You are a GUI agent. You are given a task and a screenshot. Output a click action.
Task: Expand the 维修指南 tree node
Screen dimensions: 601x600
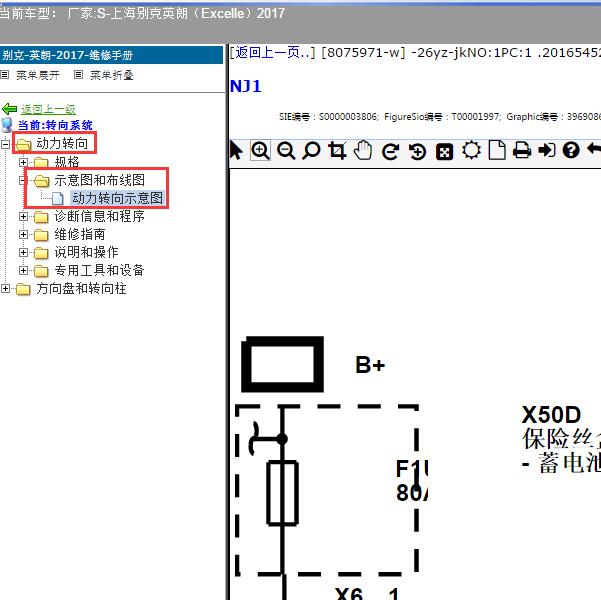click(x=23, y=234)
